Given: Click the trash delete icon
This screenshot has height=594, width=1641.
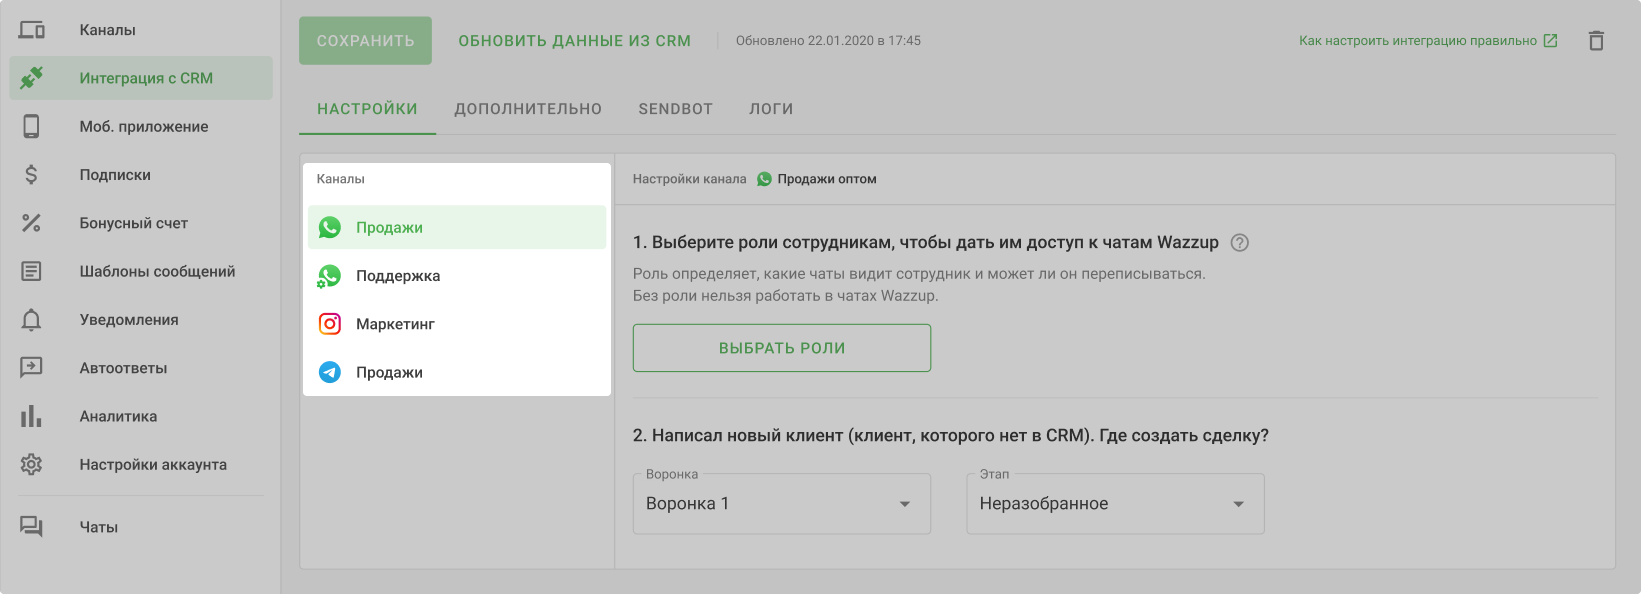Looking at the screenshot, I should [1596, 41].
